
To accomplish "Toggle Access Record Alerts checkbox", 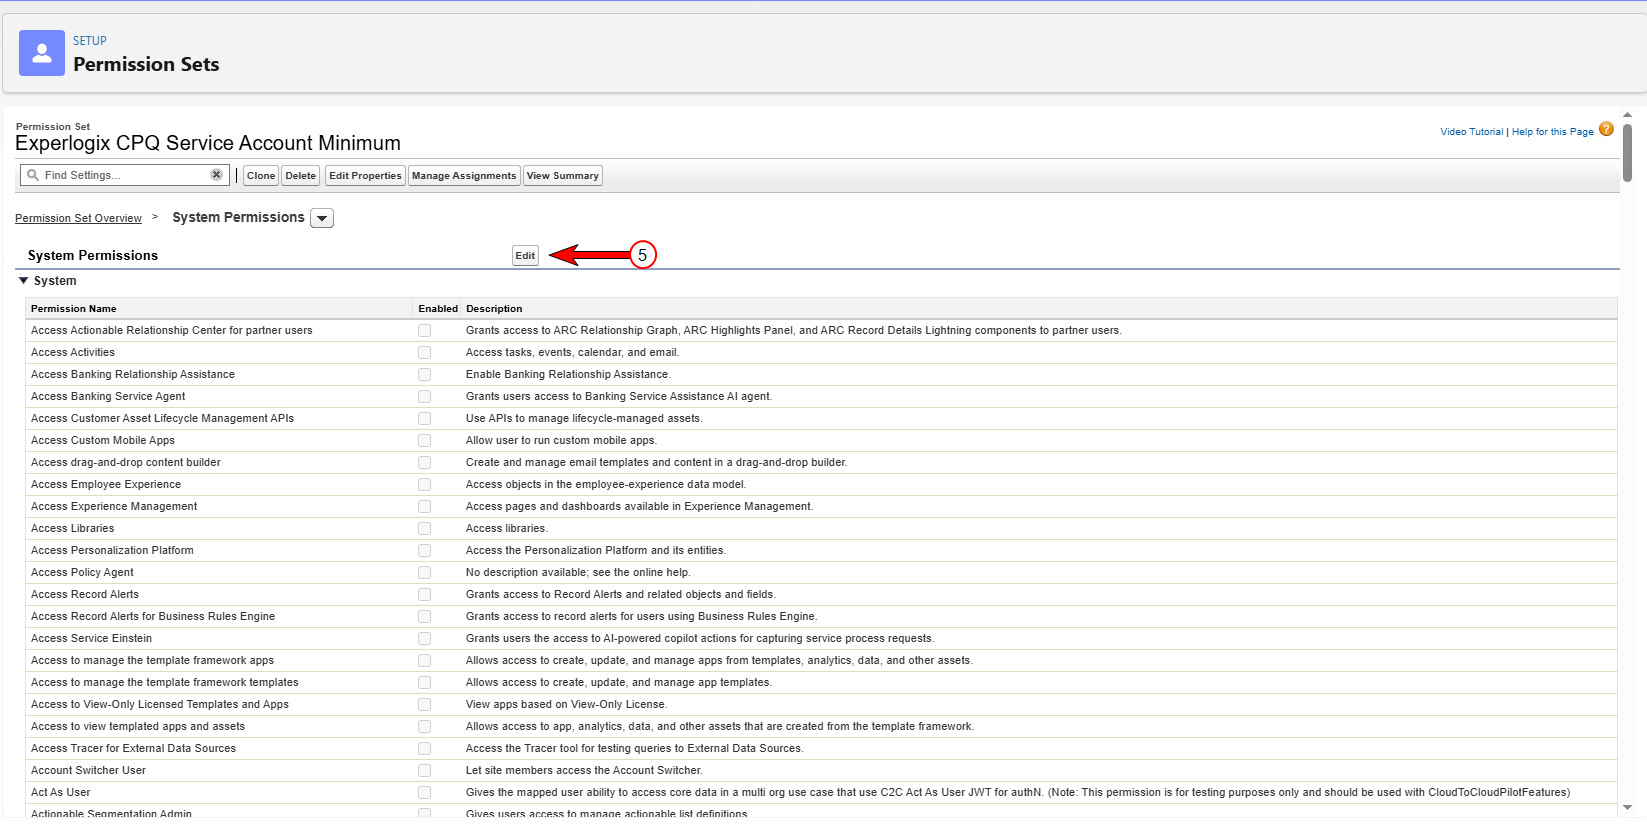I will pos(424,595).
